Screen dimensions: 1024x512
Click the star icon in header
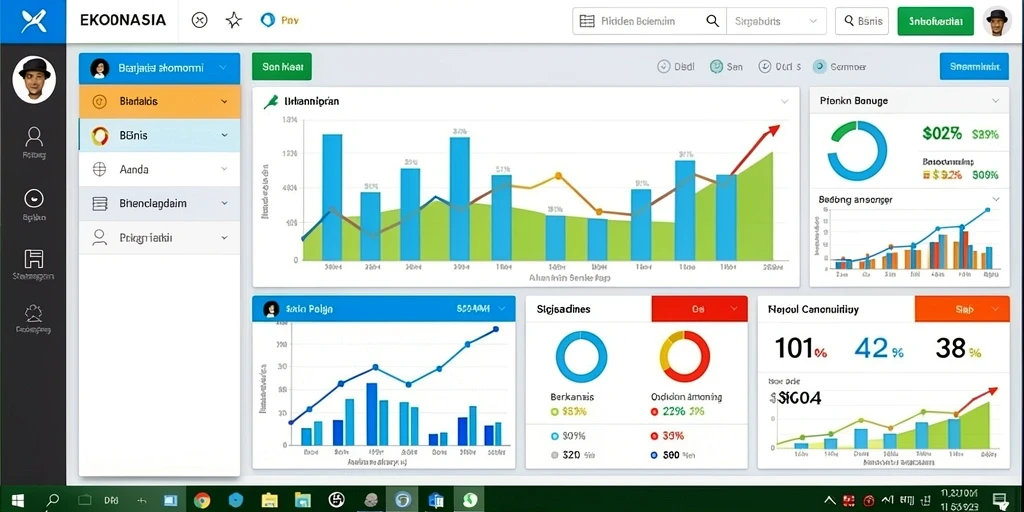[233, 21]
